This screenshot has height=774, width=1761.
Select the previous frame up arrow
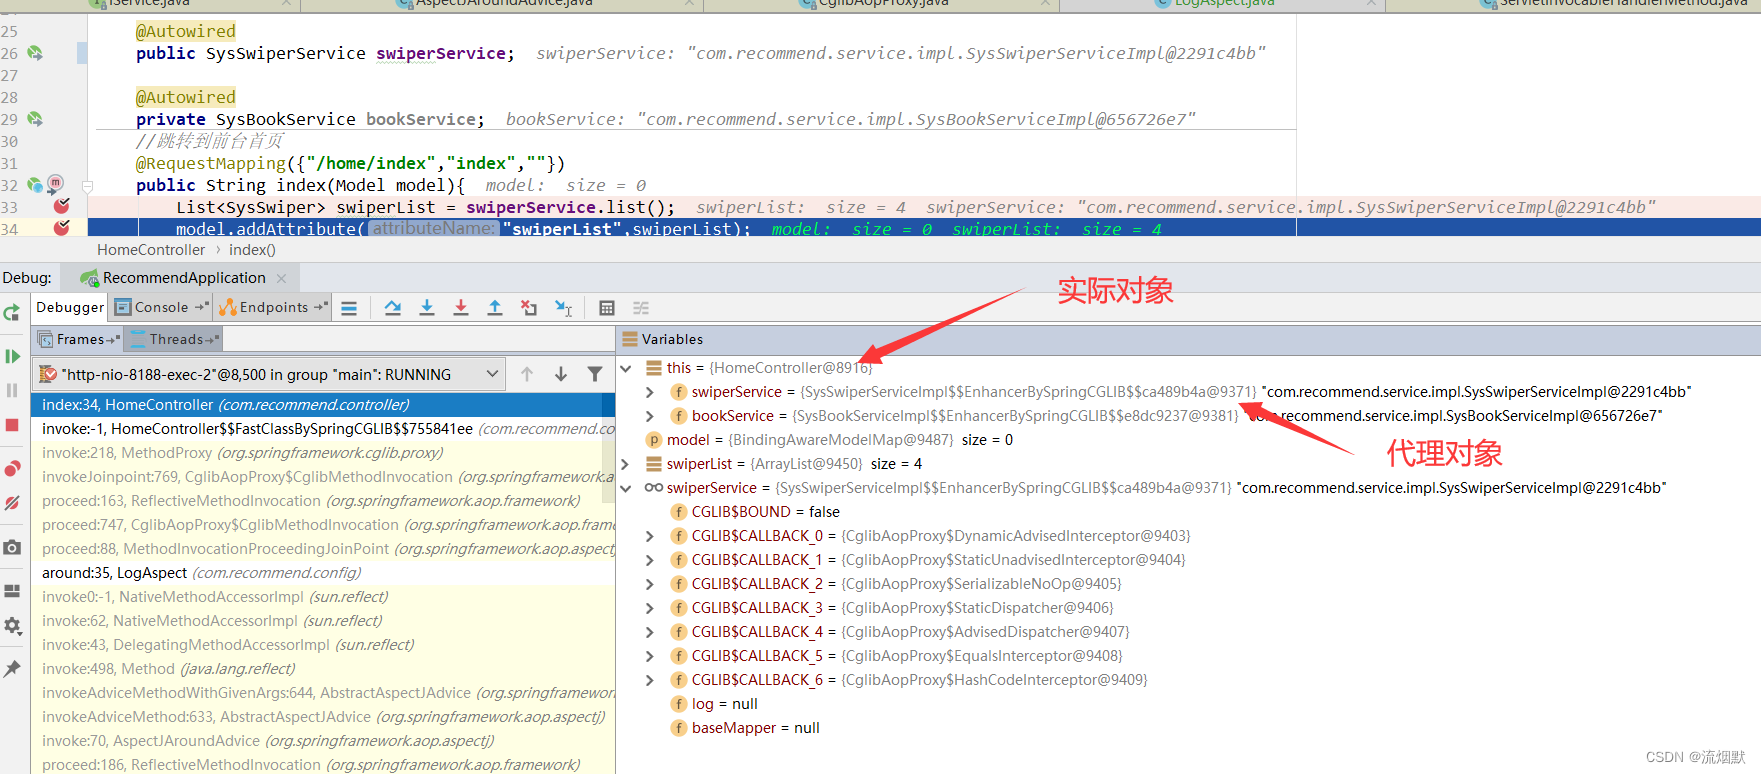tap(527, 374)
